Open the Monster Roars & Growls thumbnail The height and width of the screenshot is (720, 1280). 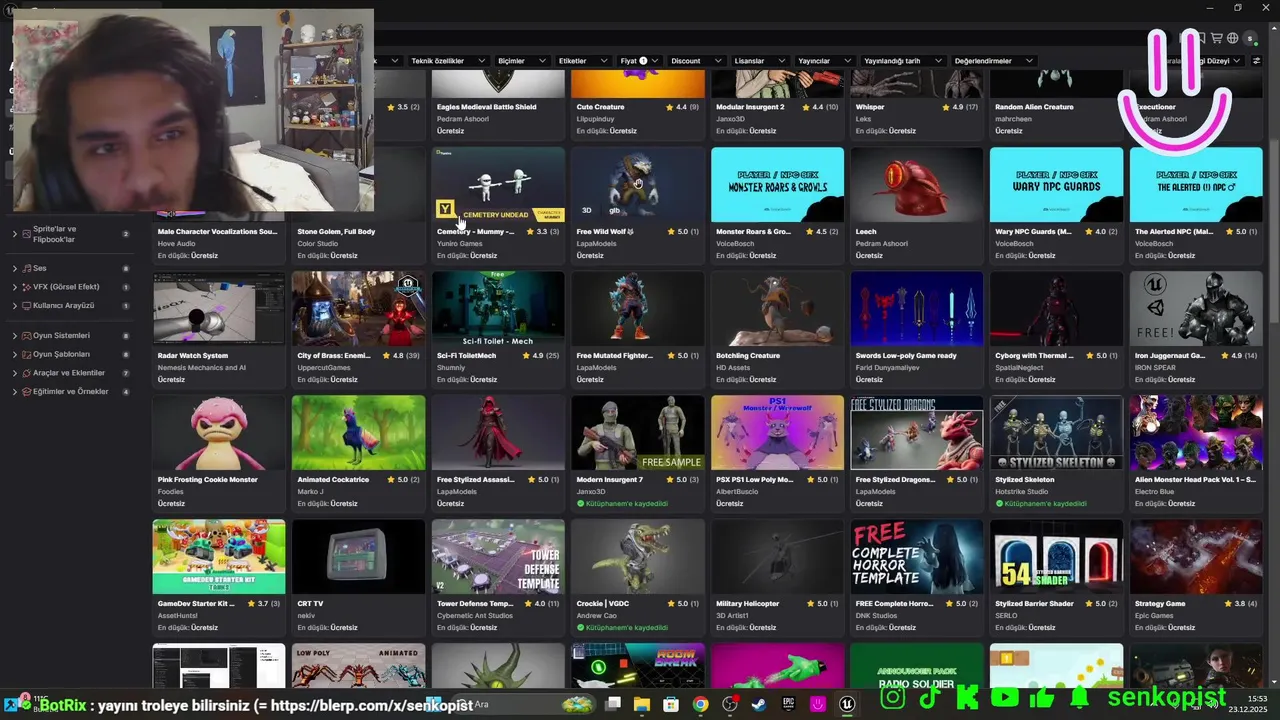pyautogui.click(x=777, y=185)
